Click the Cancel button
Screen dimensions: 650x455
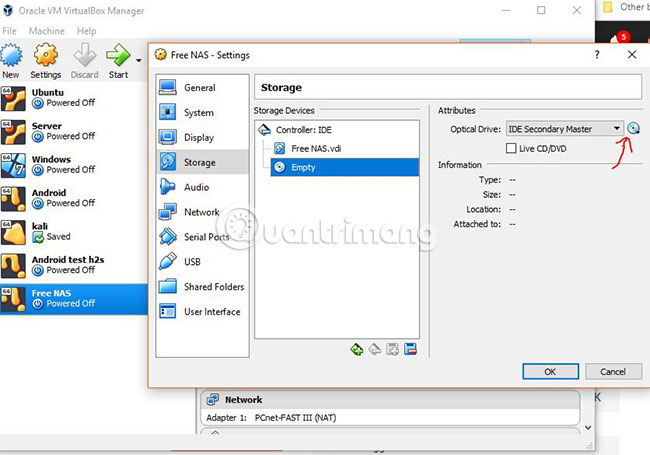[614, 372]
